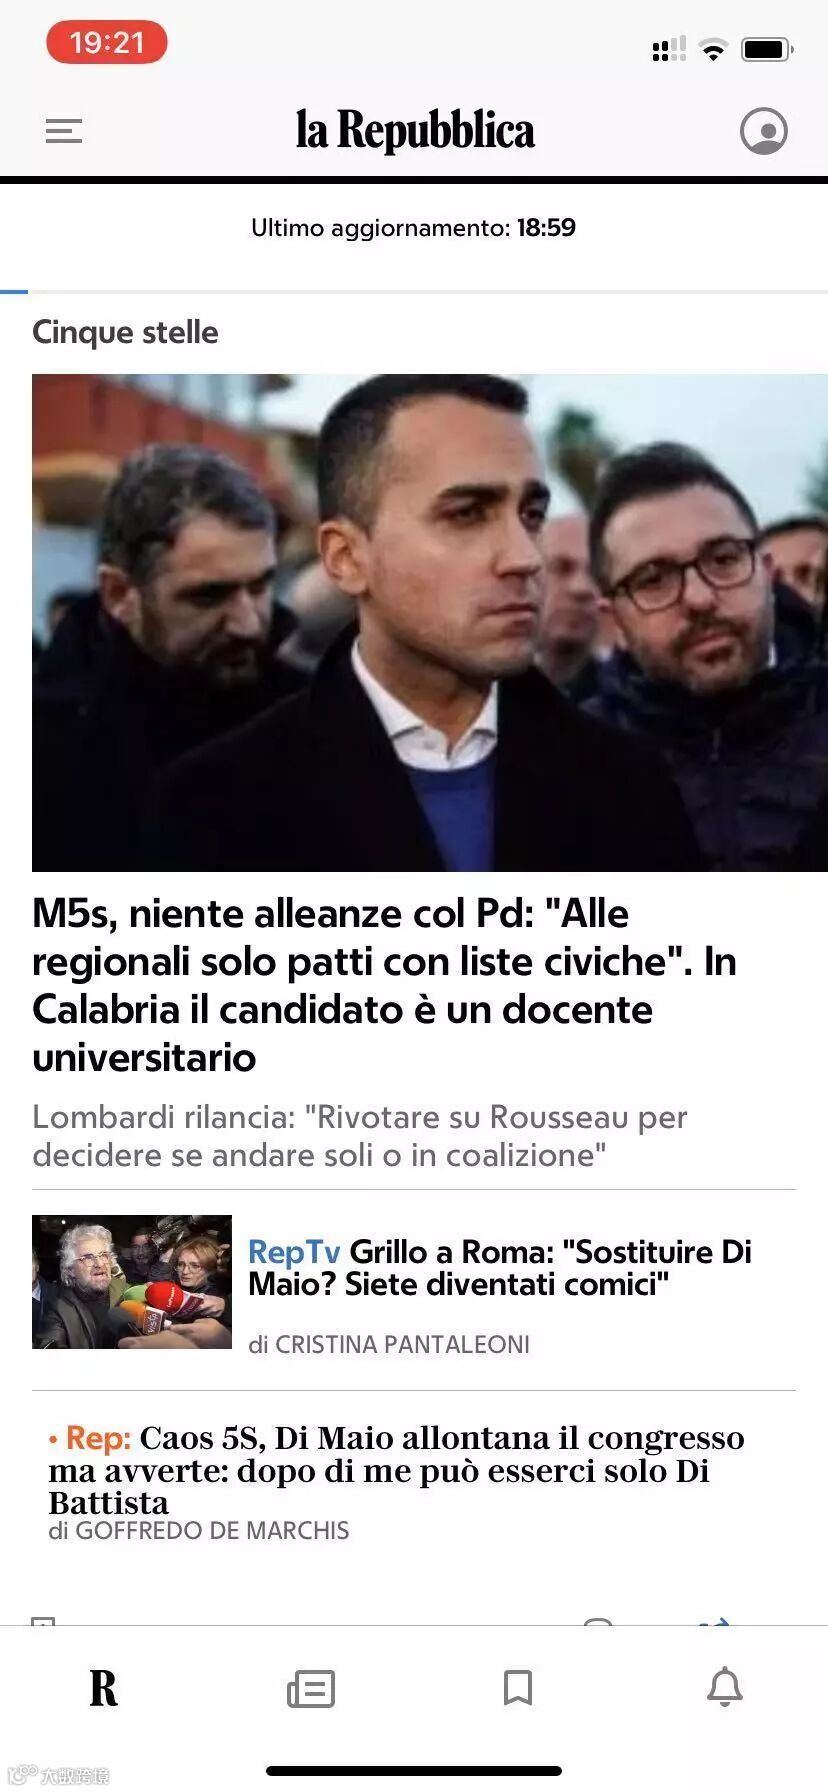This screenshot has height=1792, width=828.
Task: Tap the Goffredo De Marchis author byline
Action: pyautogui.click(x=199, y=1531)
